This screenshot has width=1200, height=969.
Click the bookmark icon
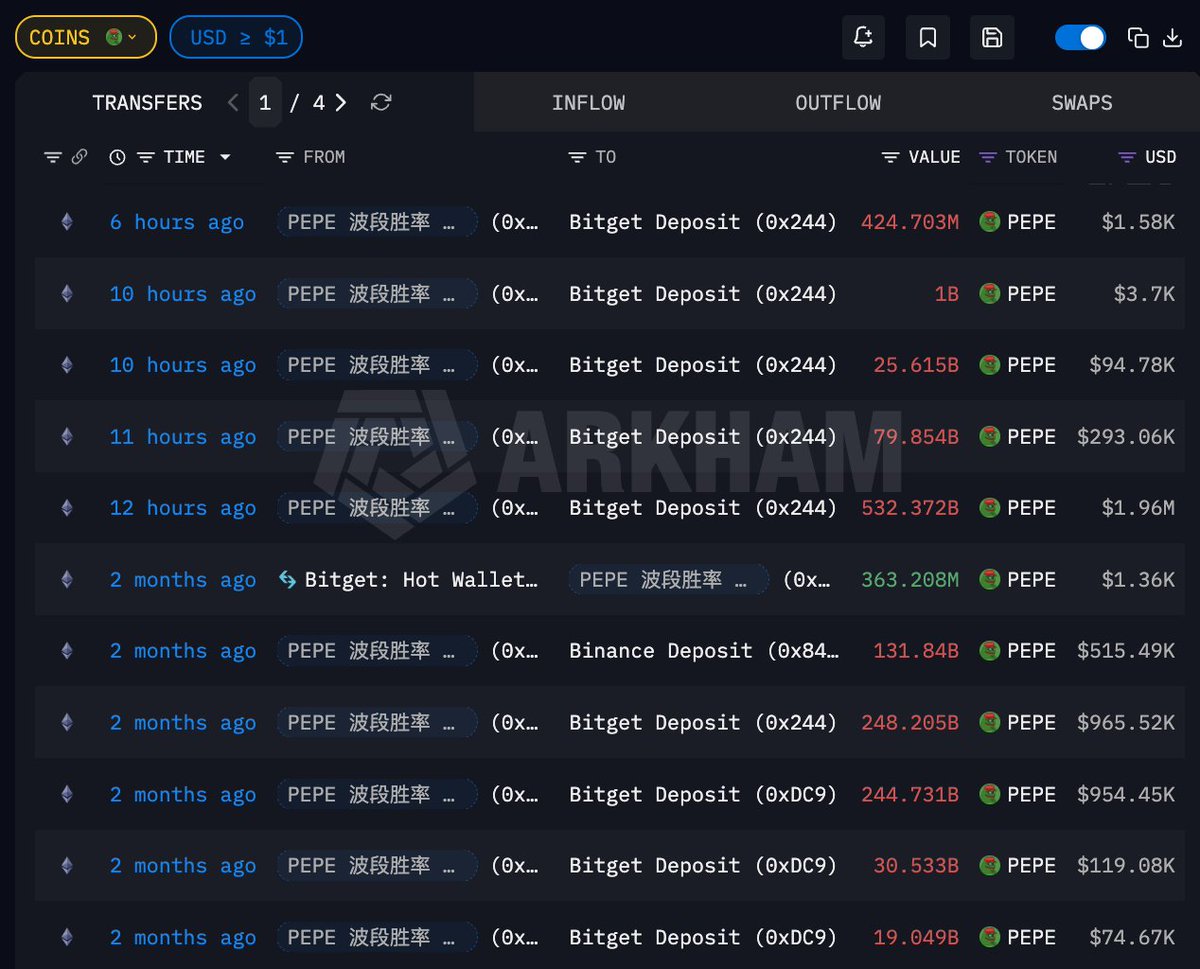pyautogui.click(x=927, y=38)
